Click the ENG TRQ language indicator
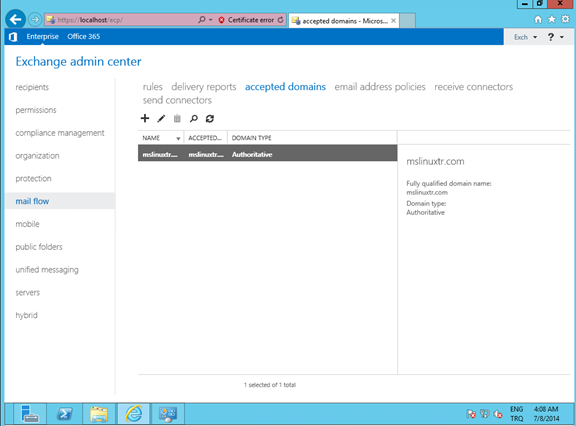 (x=516, y=414)
